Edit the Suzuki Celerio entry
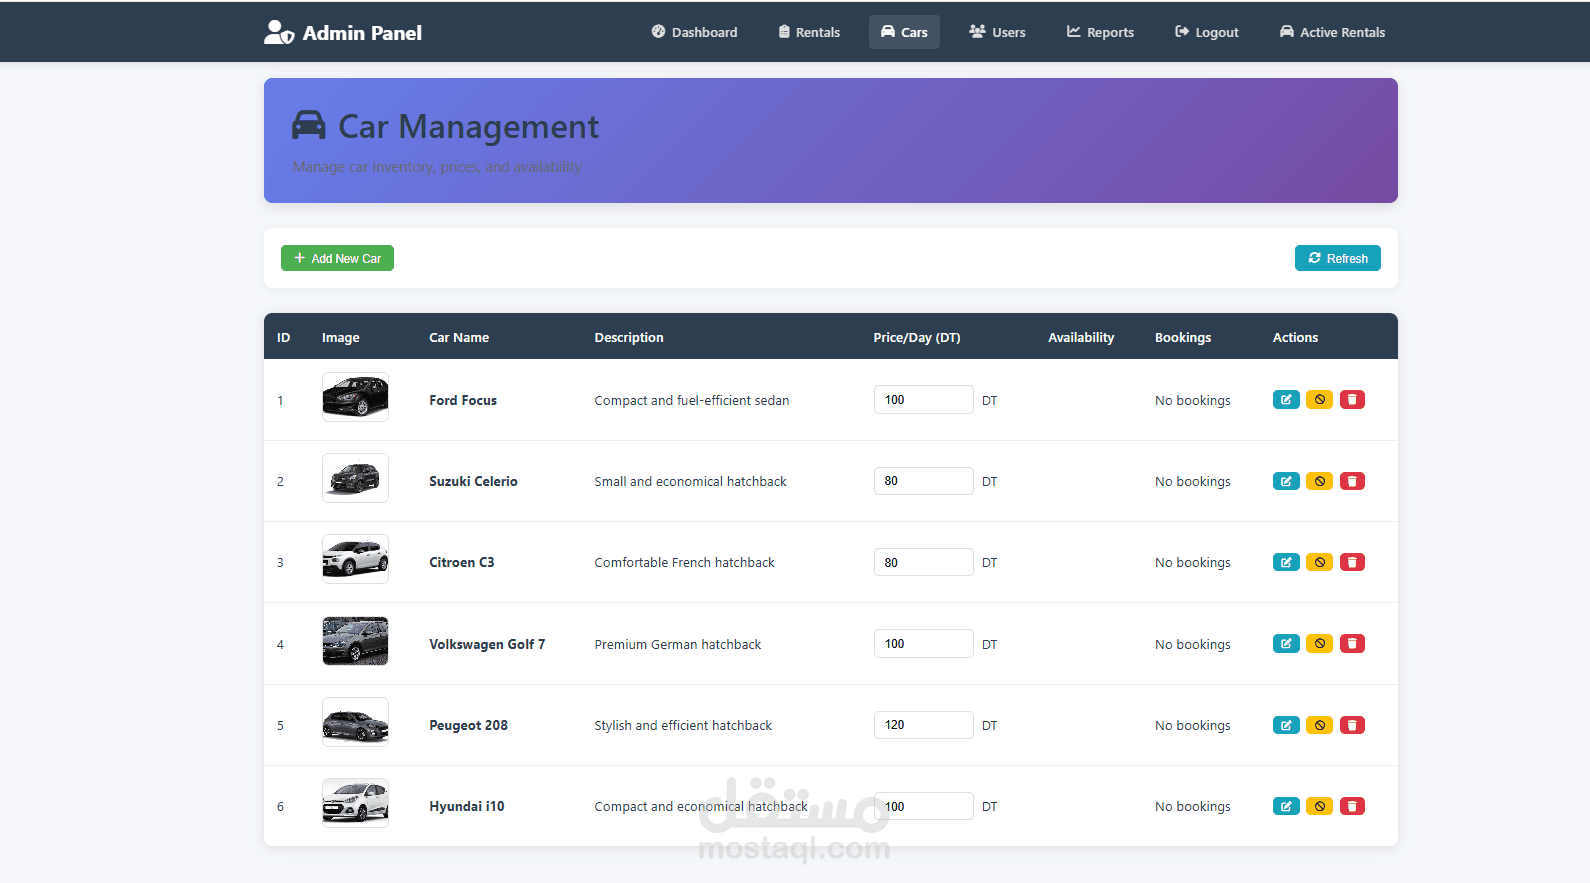The image size is (1590, 883). pos(1286,481)
